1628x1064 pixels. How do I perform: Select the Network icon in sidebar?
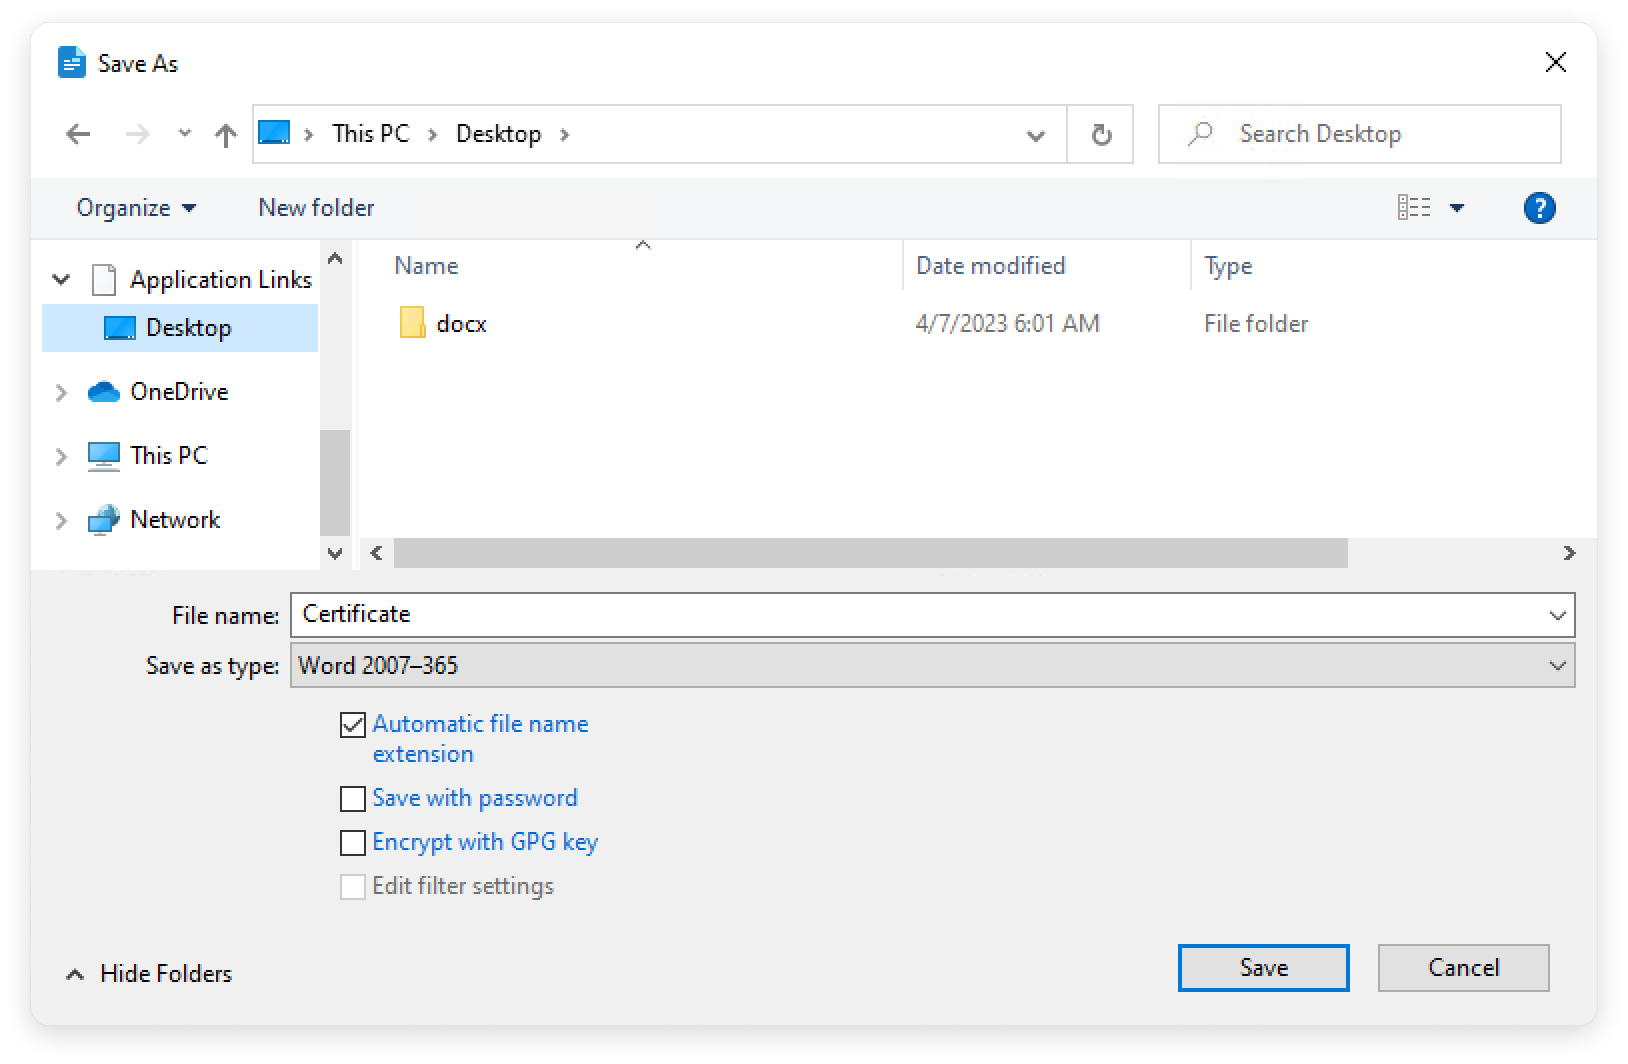coord(104,520)
